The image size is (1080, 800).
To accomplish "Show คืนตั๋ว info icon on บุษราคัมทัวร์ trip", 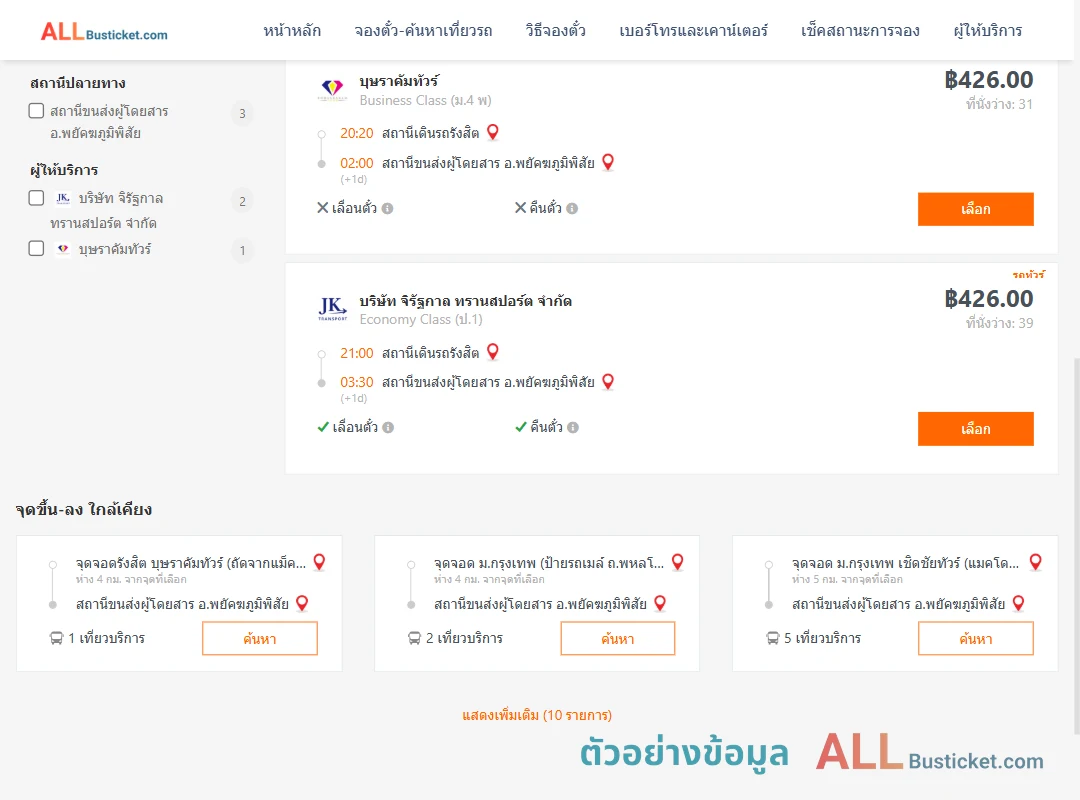I will [x=572, y=208].
